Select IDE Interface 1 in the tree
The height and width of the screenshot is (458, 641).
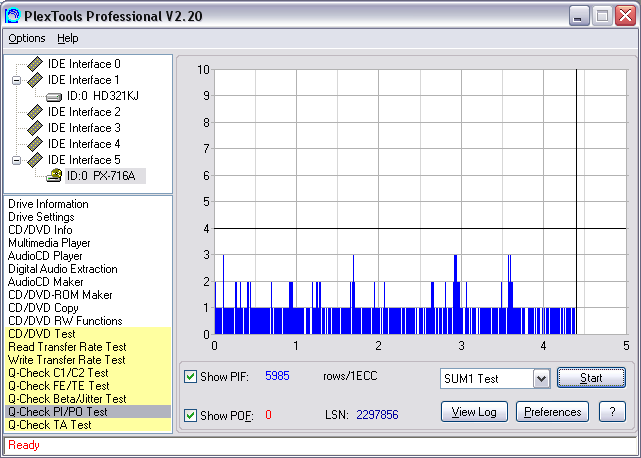click(x=84, y=80)
